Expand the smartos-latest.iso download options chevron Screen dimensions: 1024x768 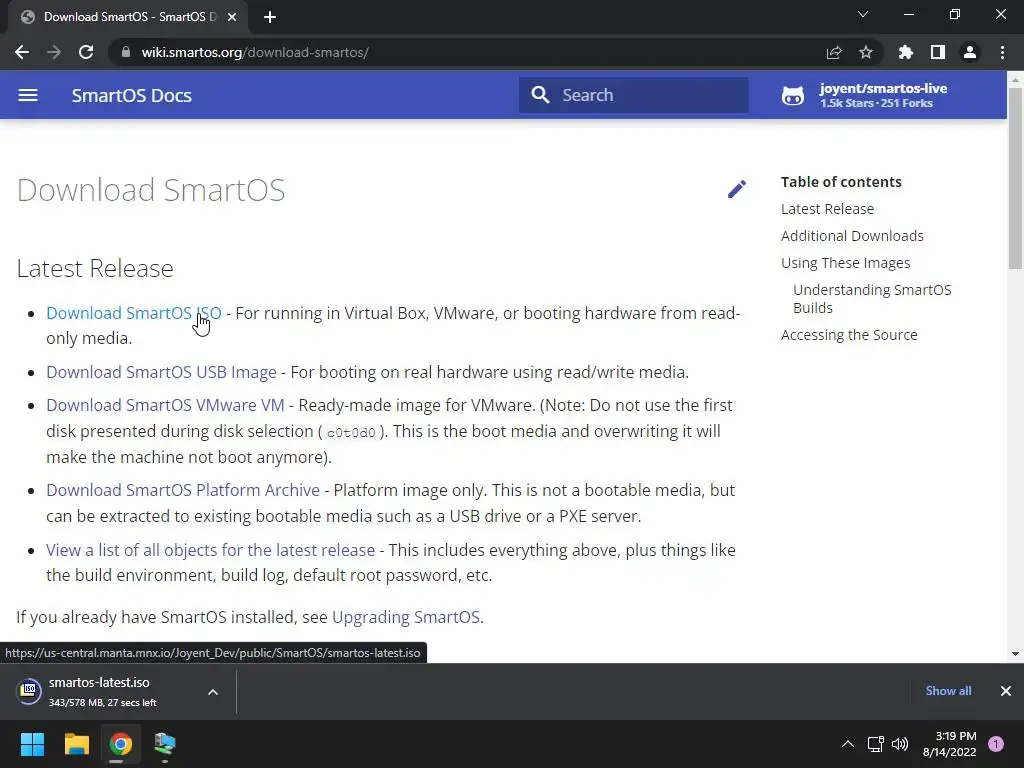coord(213,692)
